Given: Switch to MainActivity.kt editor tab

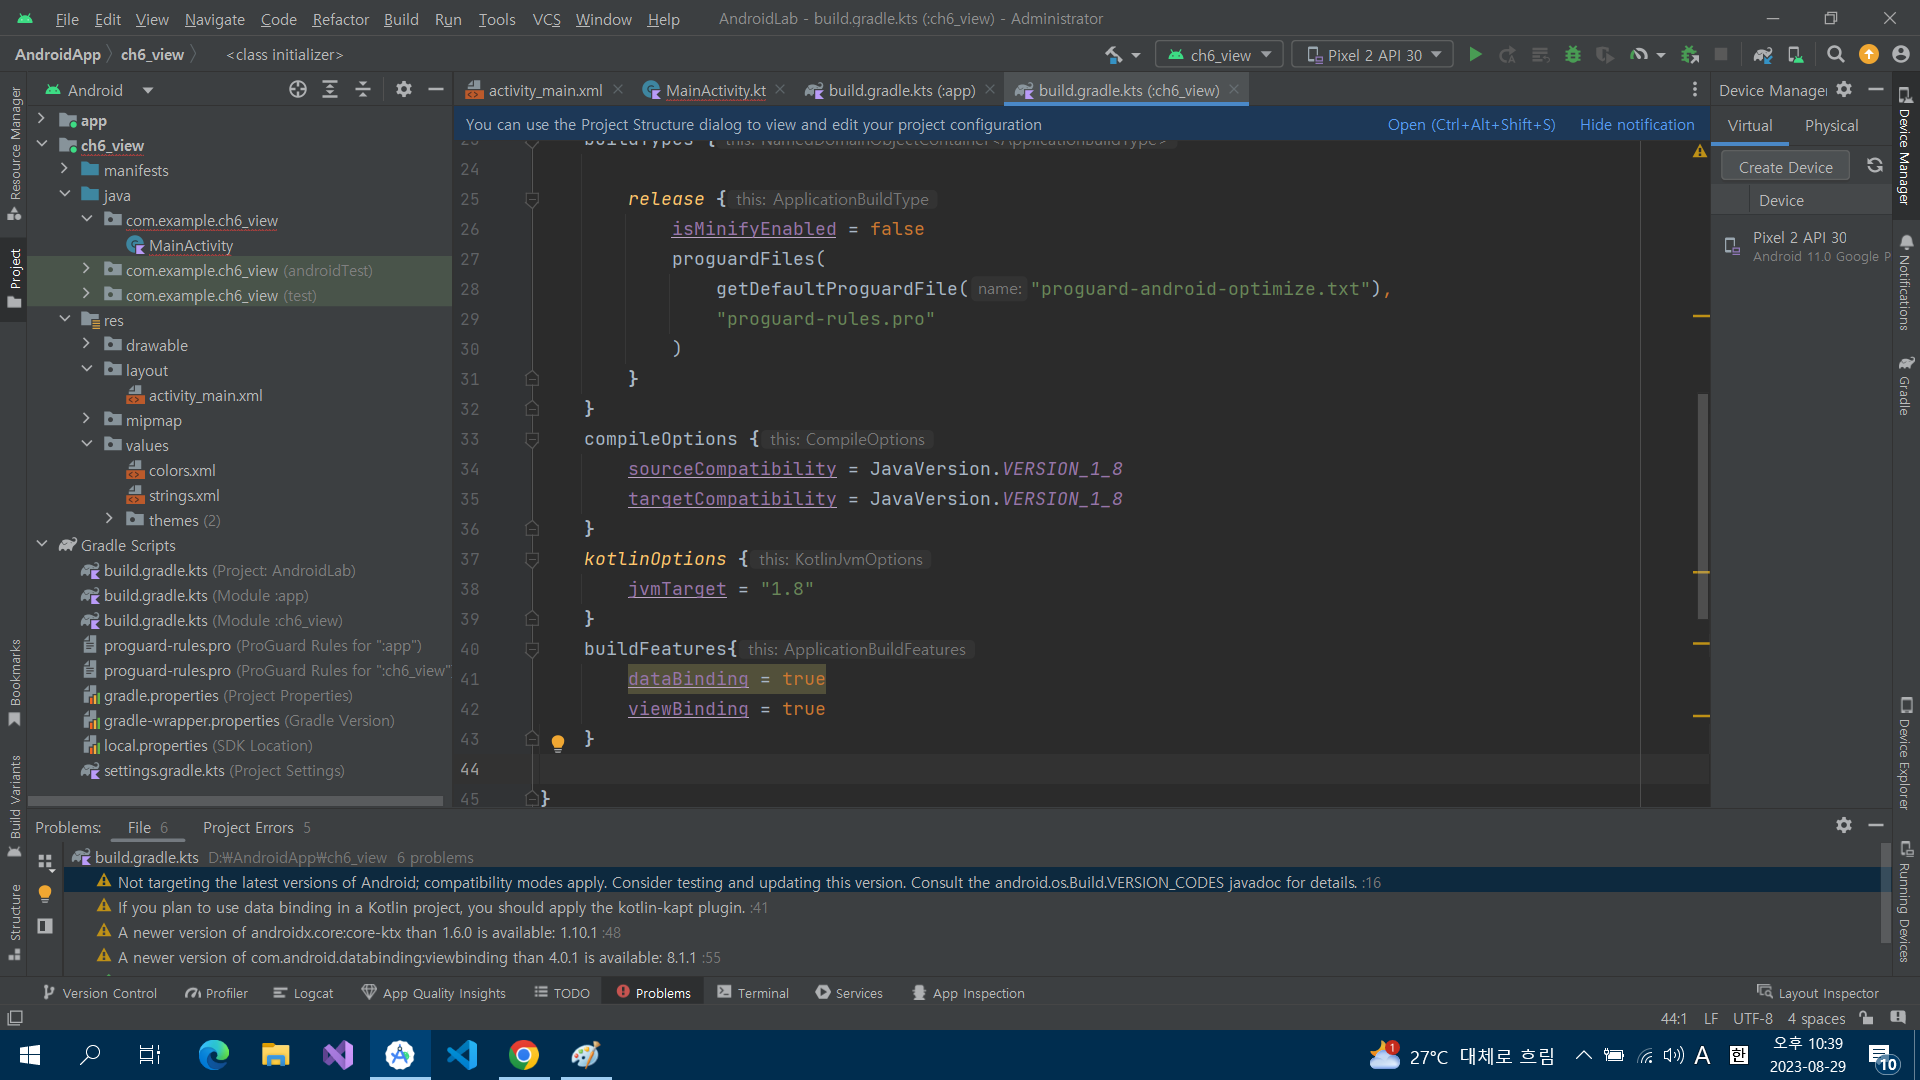Looking at the screenshot, I should coord(714,90).
